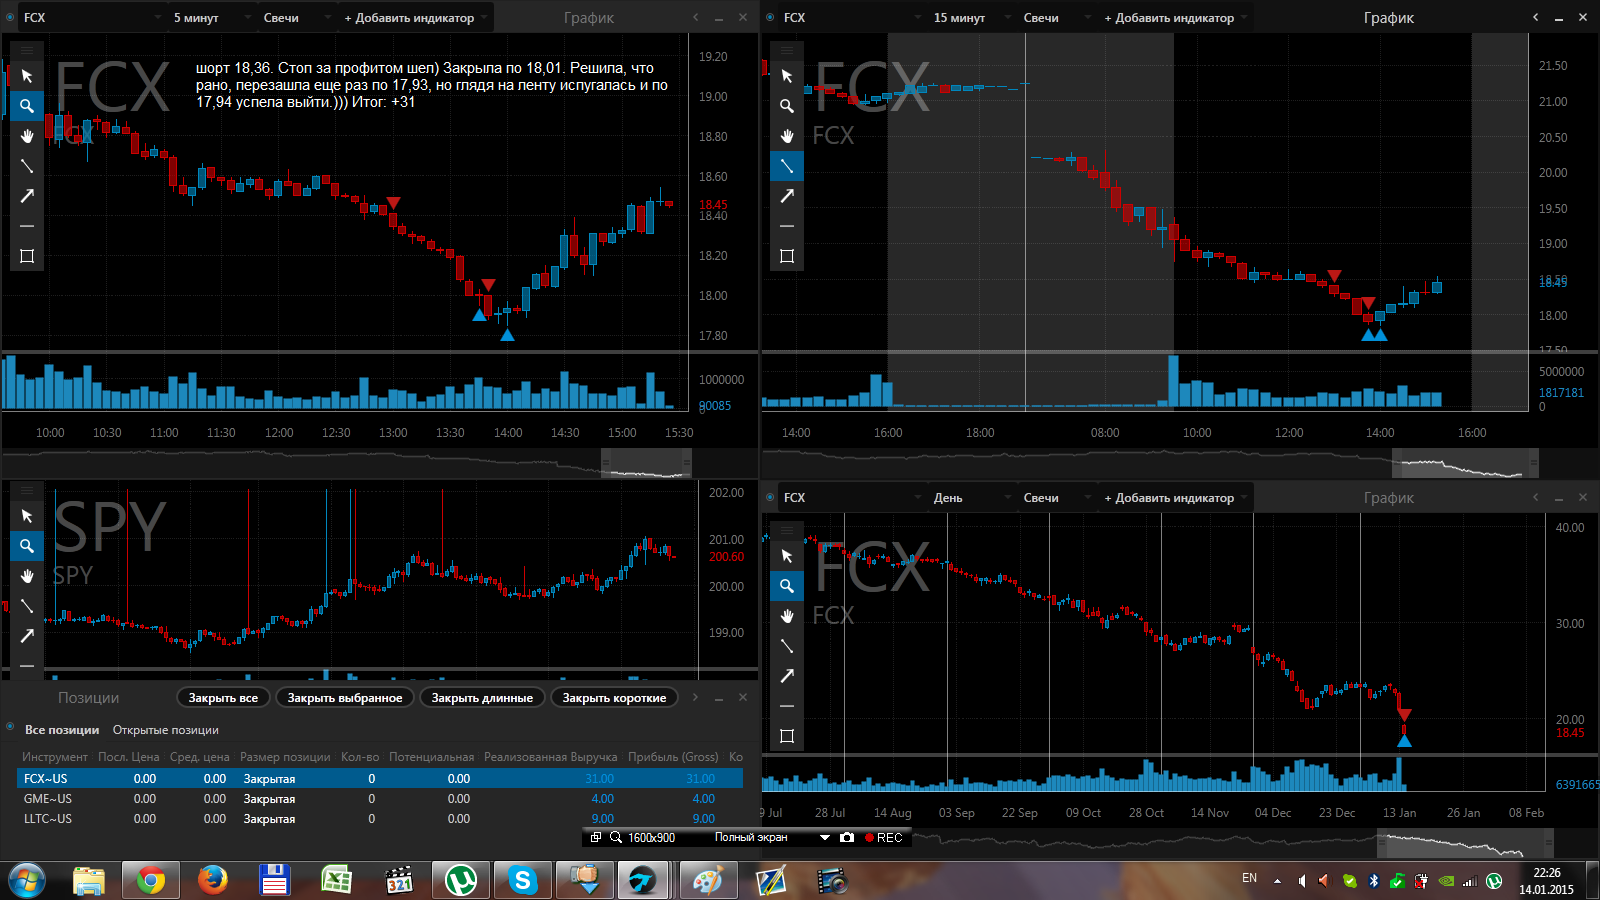Choose the arrow drawing tool on daily FCX chart
Screen dimensions: 1600x900
tap(787, 676)
